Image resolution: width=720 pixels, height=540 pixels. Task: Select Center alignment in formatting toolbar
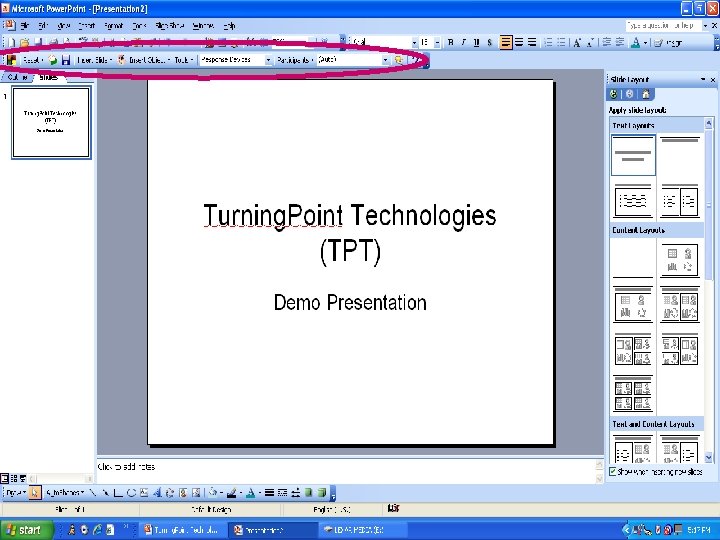pos(519,43)
